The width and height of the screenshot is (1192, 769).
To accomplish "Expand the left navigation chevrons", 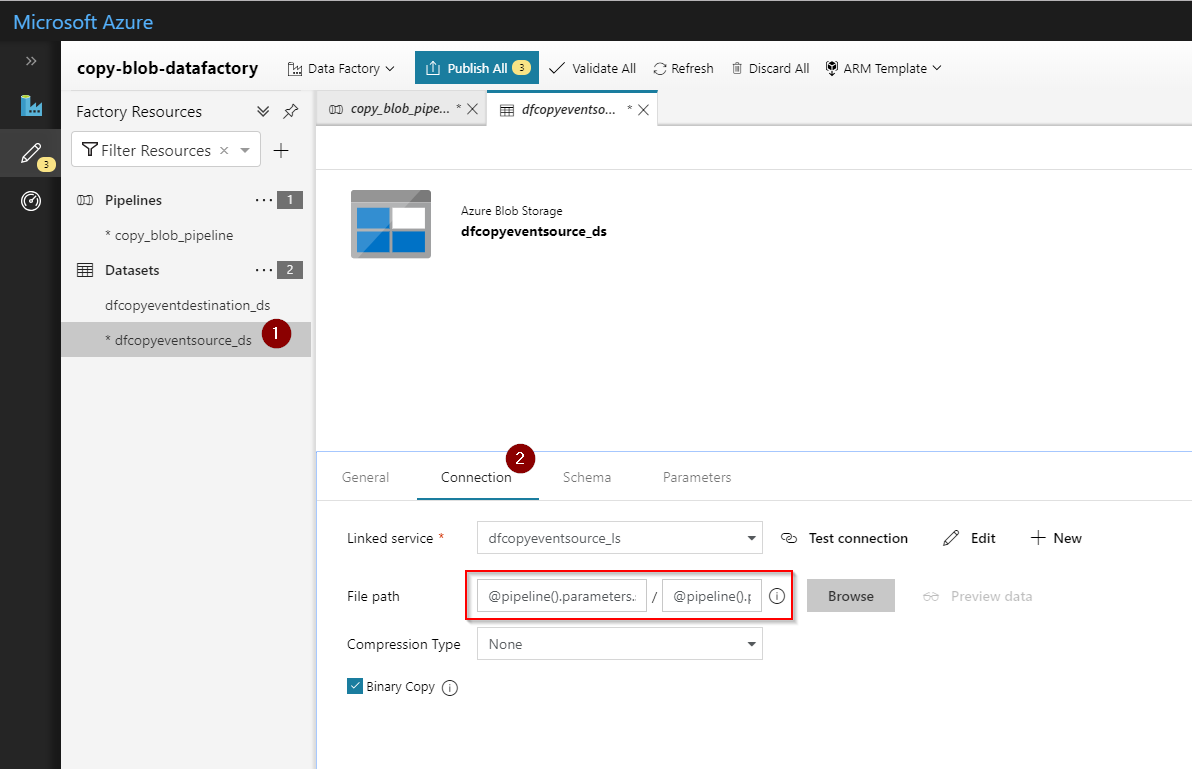I will click(x=31, y=61).
